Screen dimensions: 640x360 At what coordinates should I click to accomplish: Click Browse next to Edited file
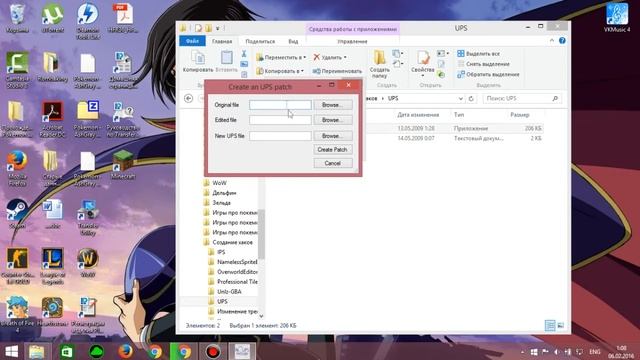[333, 120]
